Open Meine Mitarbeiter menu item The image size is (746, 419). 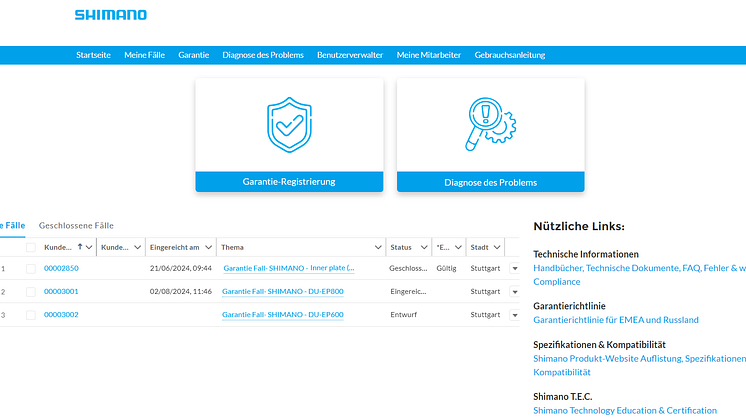click(x=429, y=55)
